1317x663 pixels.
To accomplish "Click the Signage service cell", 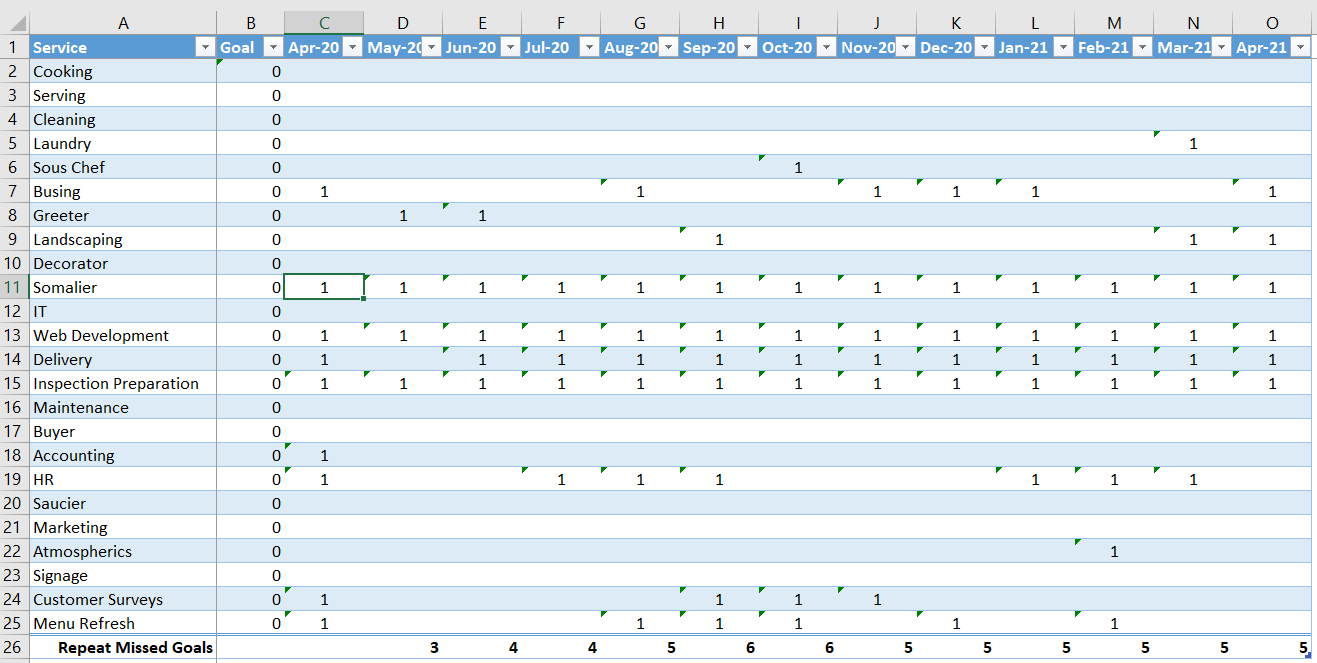I will 123,575.
